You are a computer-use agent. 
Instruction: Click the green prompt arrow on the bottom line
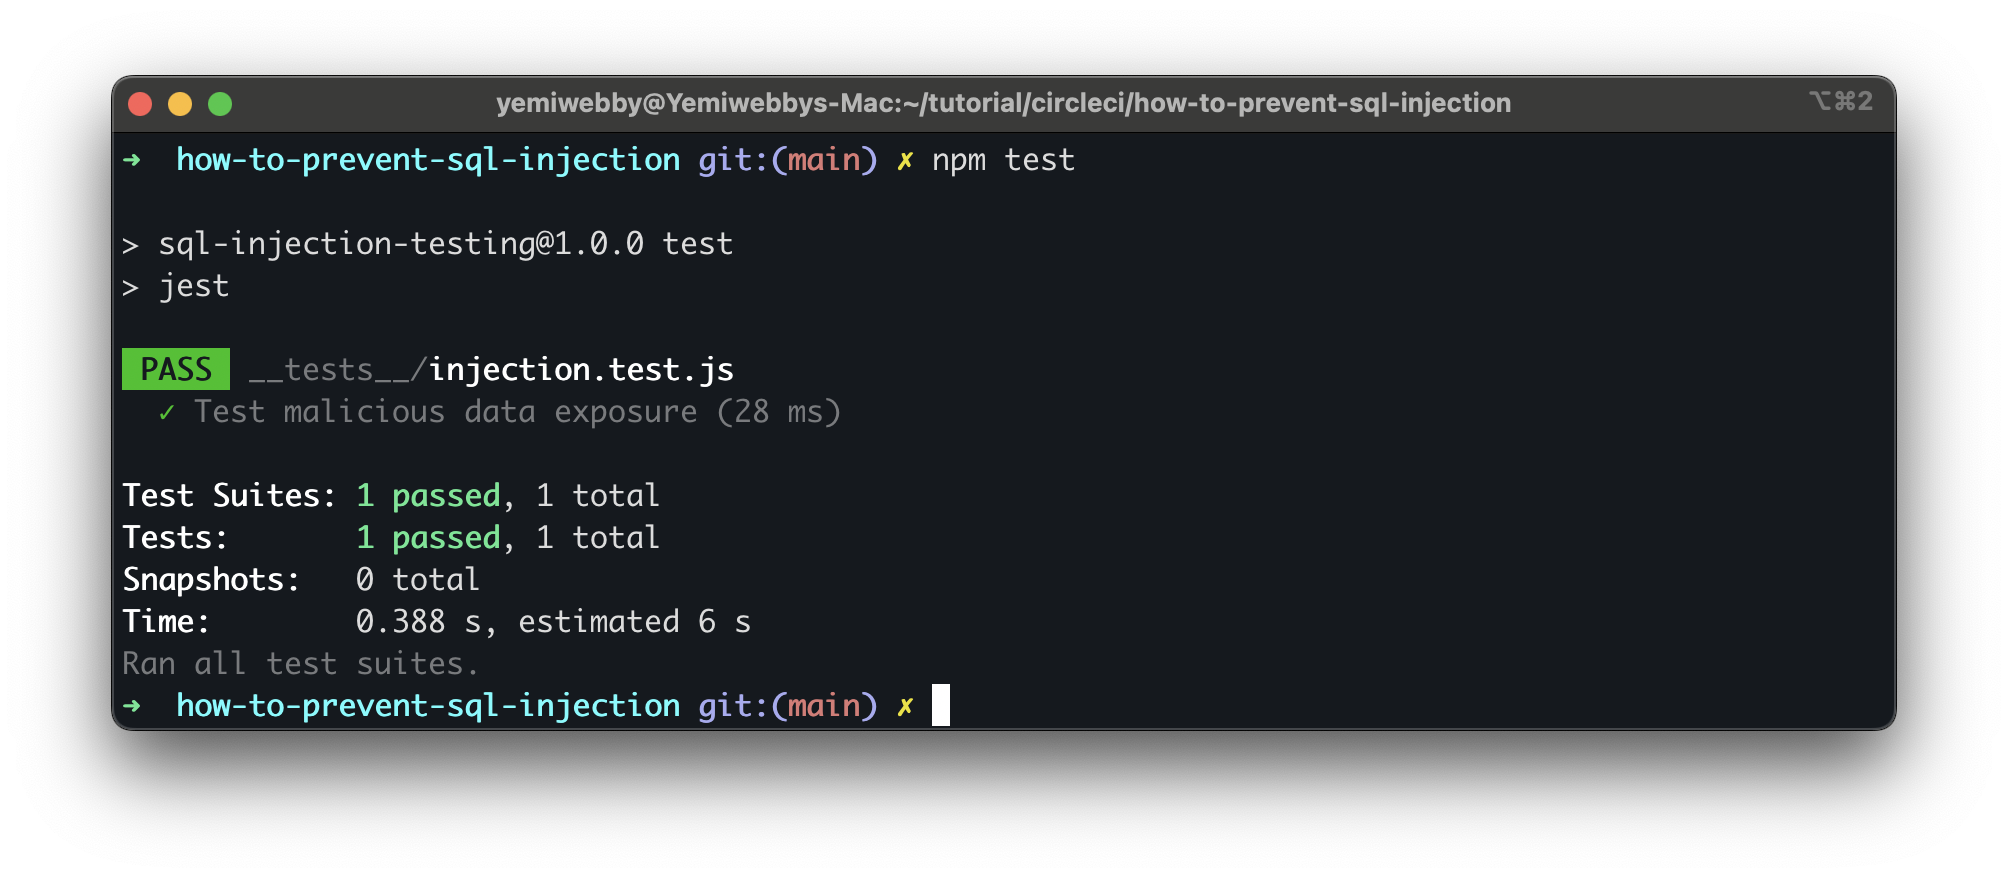coord(133,705)
